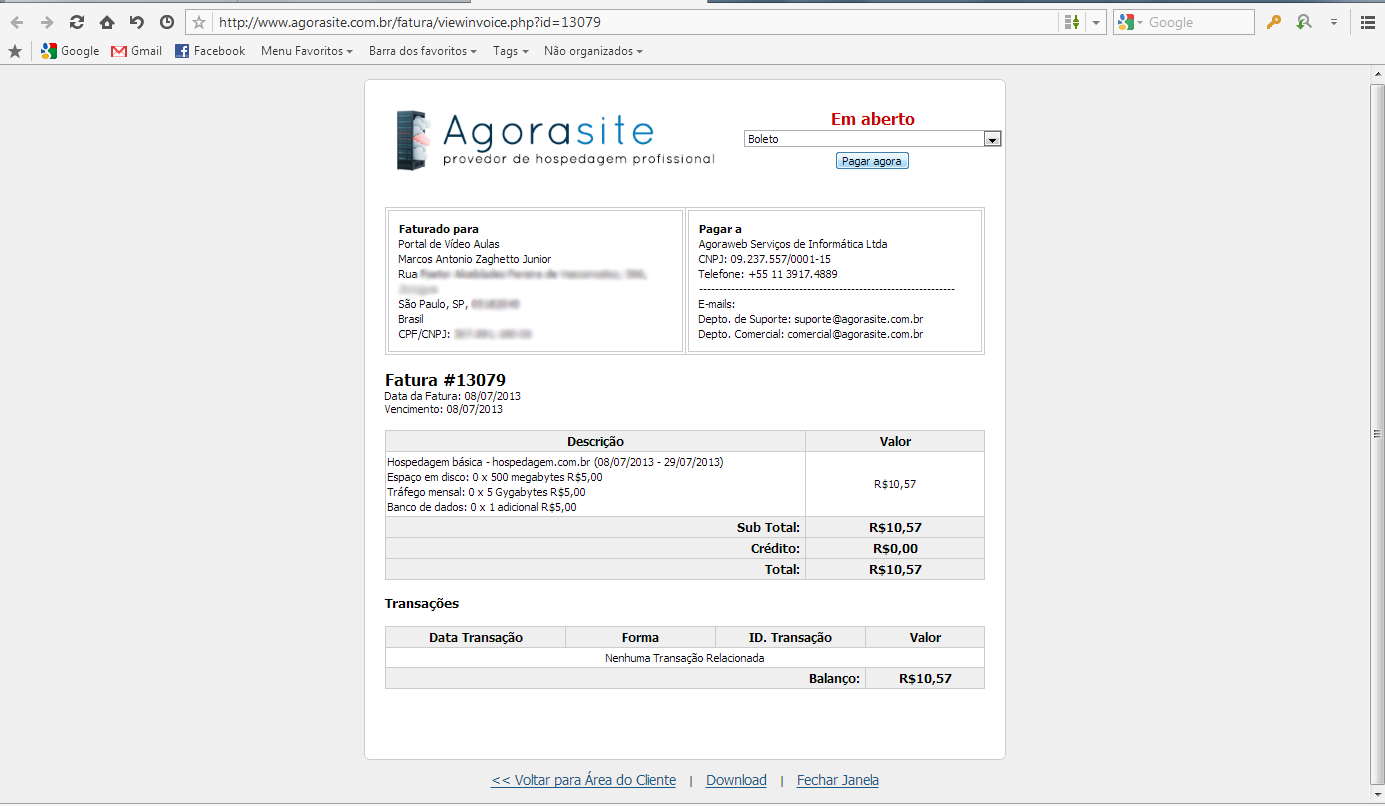Open the Menu Favoritos folder
Image resolution: width=1385 pixels, height=806 pixels.
tap(307, 51)
